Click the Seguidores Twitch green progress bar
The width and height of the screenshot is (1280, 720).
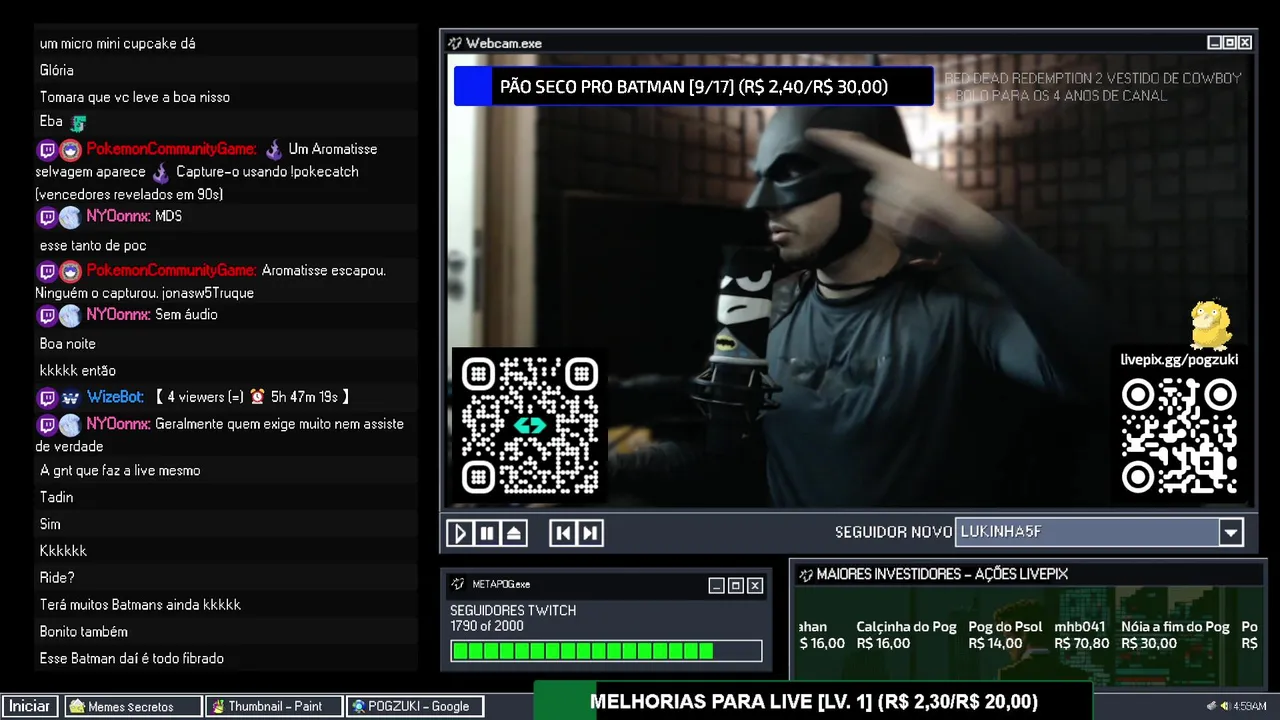(606, 651)
